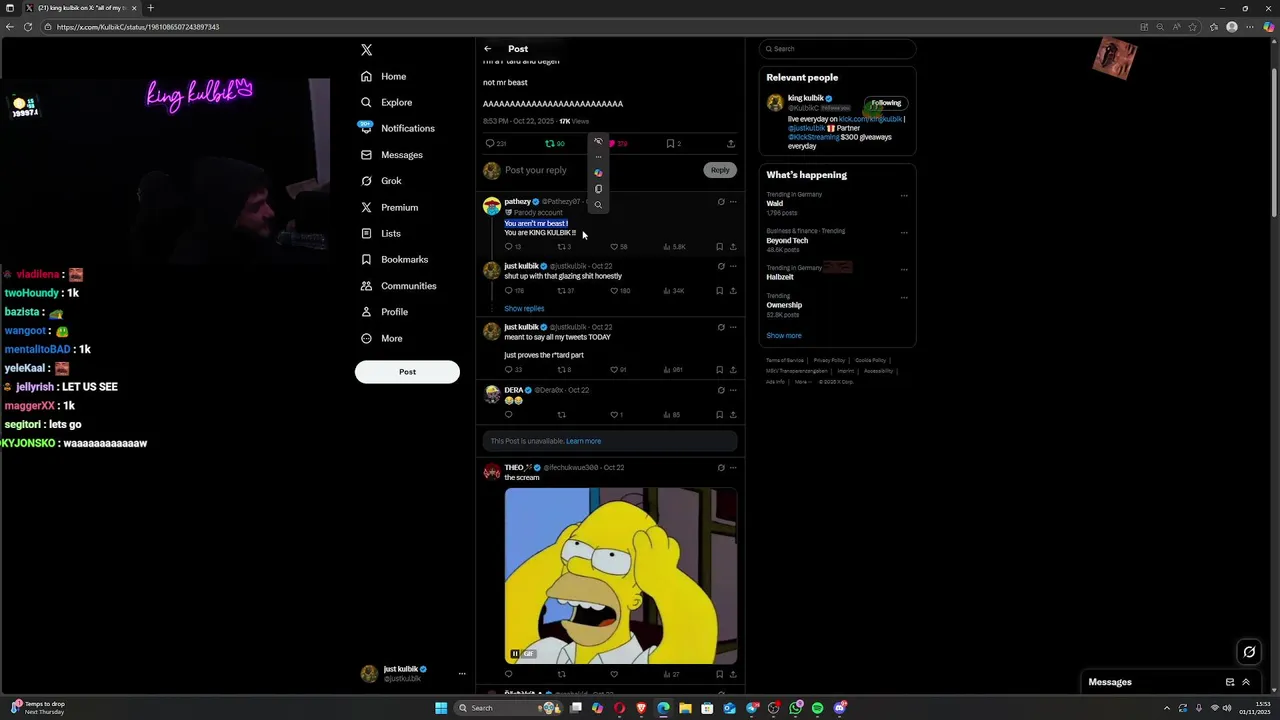
Task: Bookmark the 'meant to say' reply
Action: pos(719,370)
